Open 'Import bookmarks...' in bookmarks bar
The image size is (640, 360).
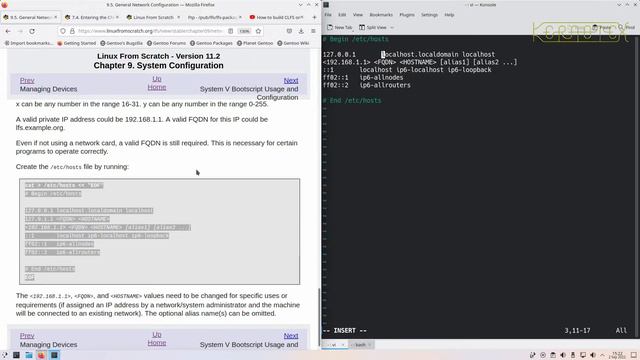29,43
